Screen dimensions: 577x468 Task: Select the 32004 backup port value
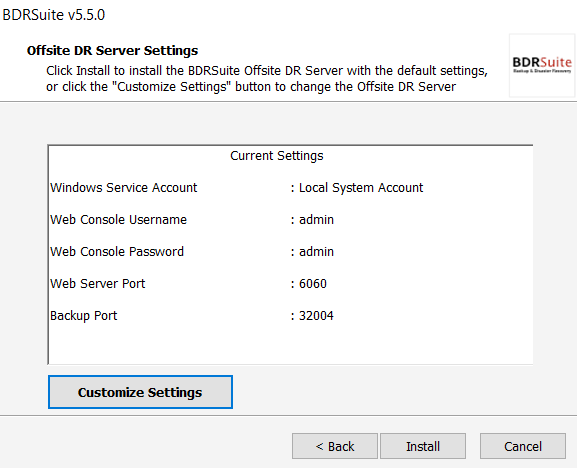point(316,316)
